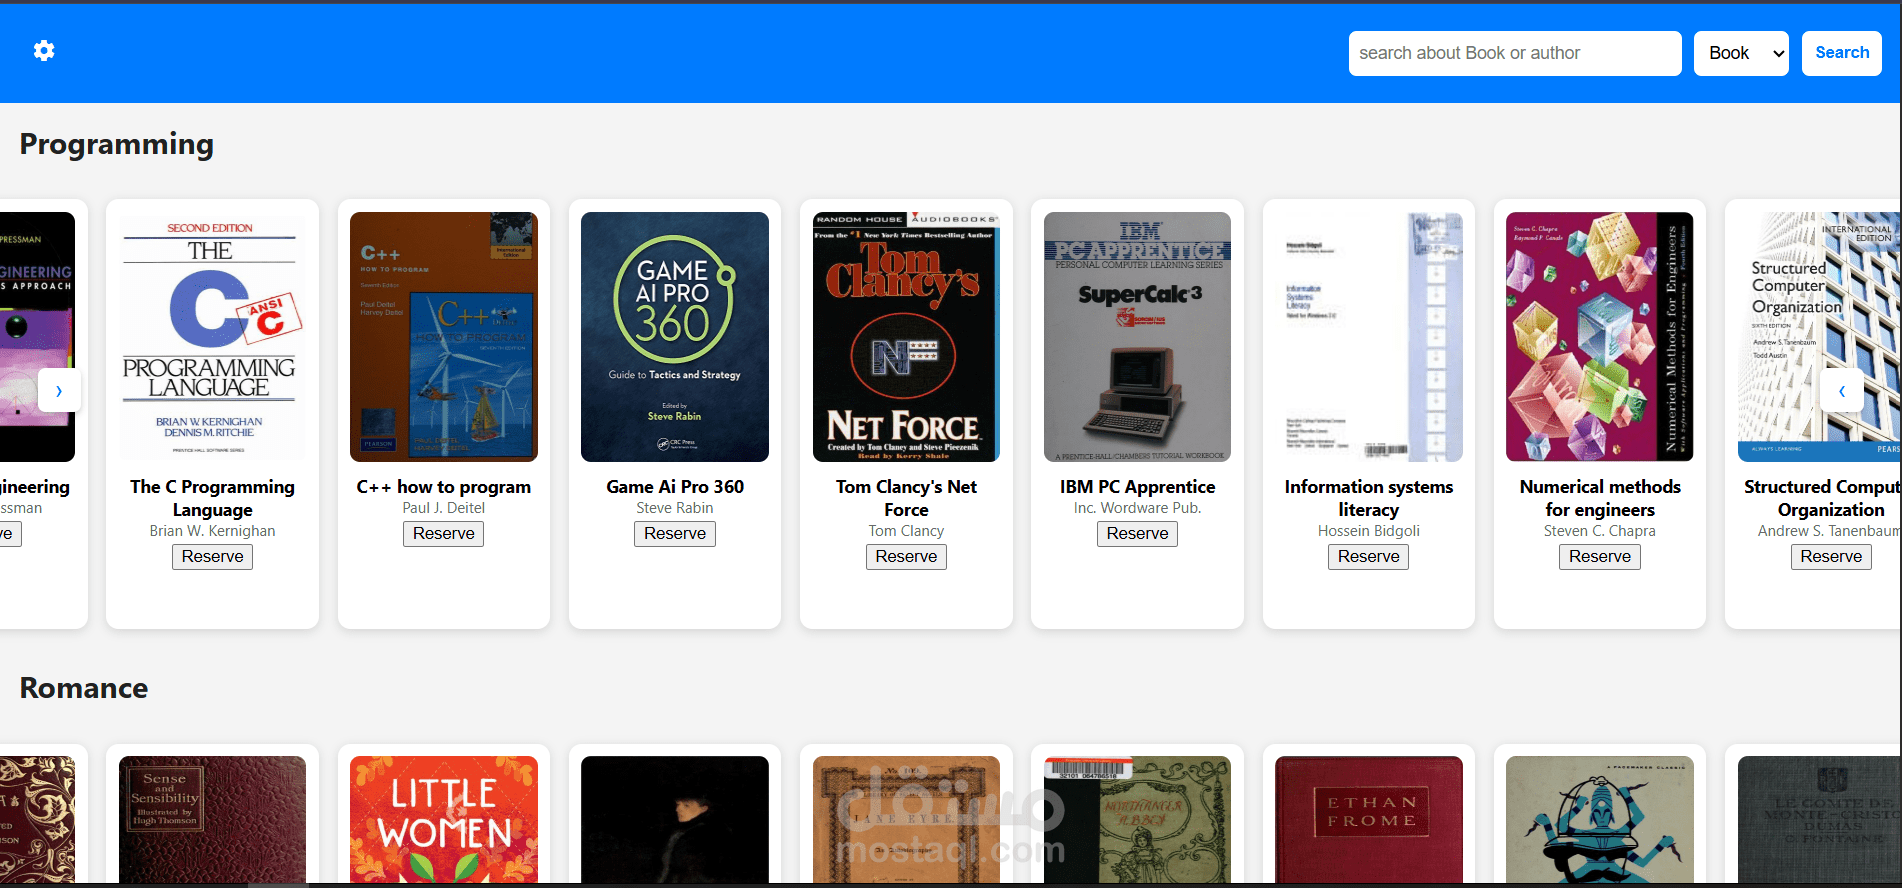Move Programming carousel back with left chevron
This screenshot has width=1902, height=888.
coord(1842,391)
